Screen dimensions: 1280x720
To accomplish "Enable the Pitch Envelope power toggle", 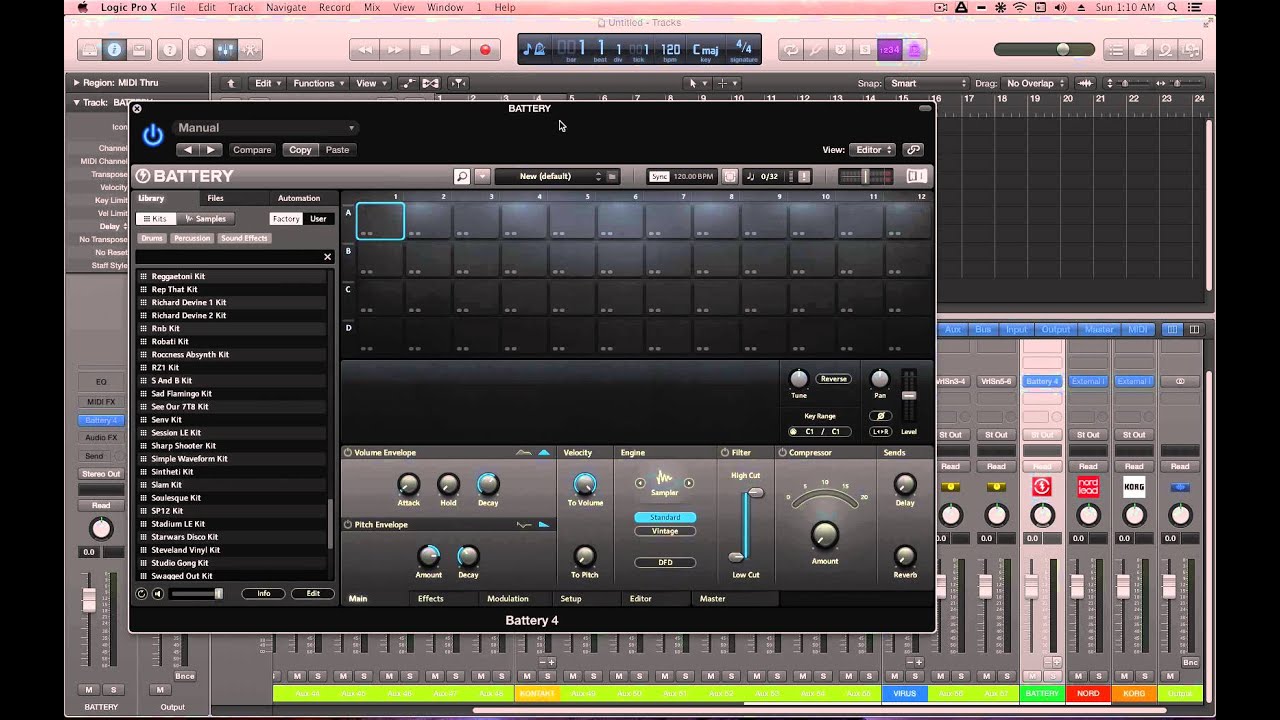I will pyautogui.click(x=348, y=525).
